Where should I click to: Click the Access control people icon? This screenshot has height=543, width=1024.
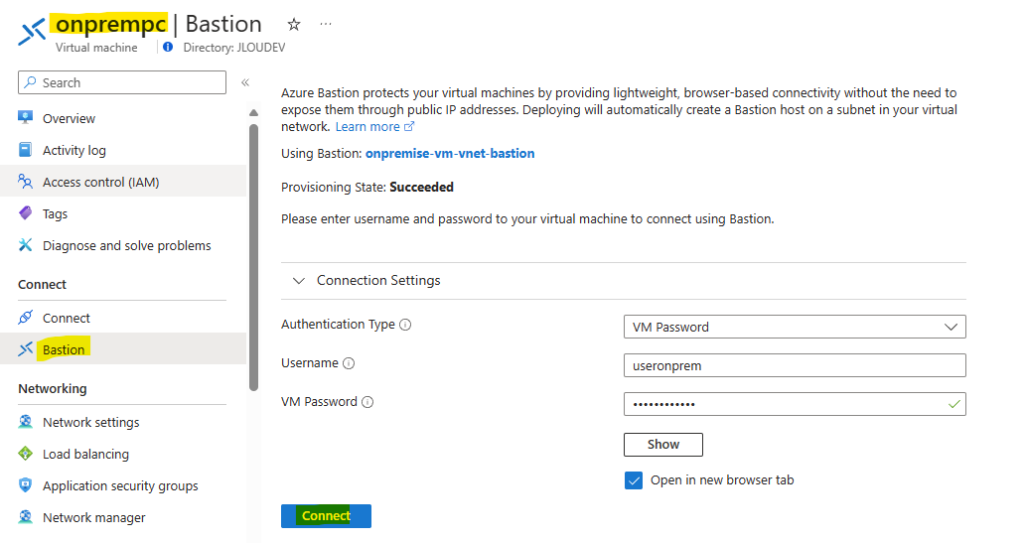pyautogui.click(x=25, y=182)
